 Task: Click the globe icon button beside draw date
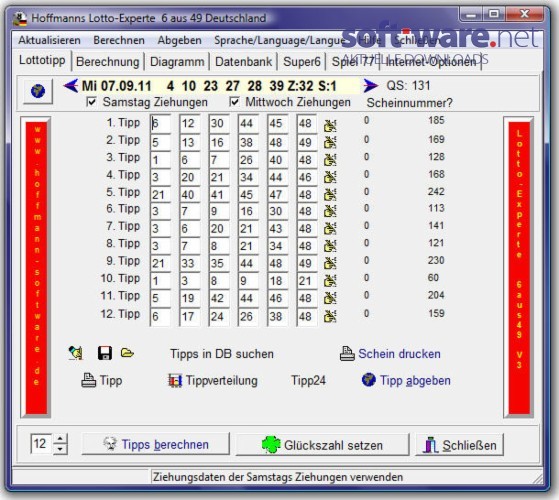[38, 91]
